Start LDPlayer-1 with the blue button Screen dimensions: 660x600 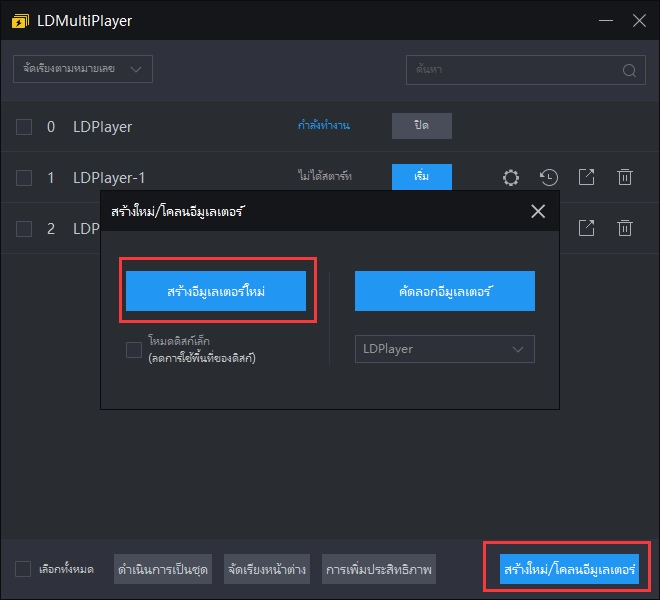(x=421, y=177)
